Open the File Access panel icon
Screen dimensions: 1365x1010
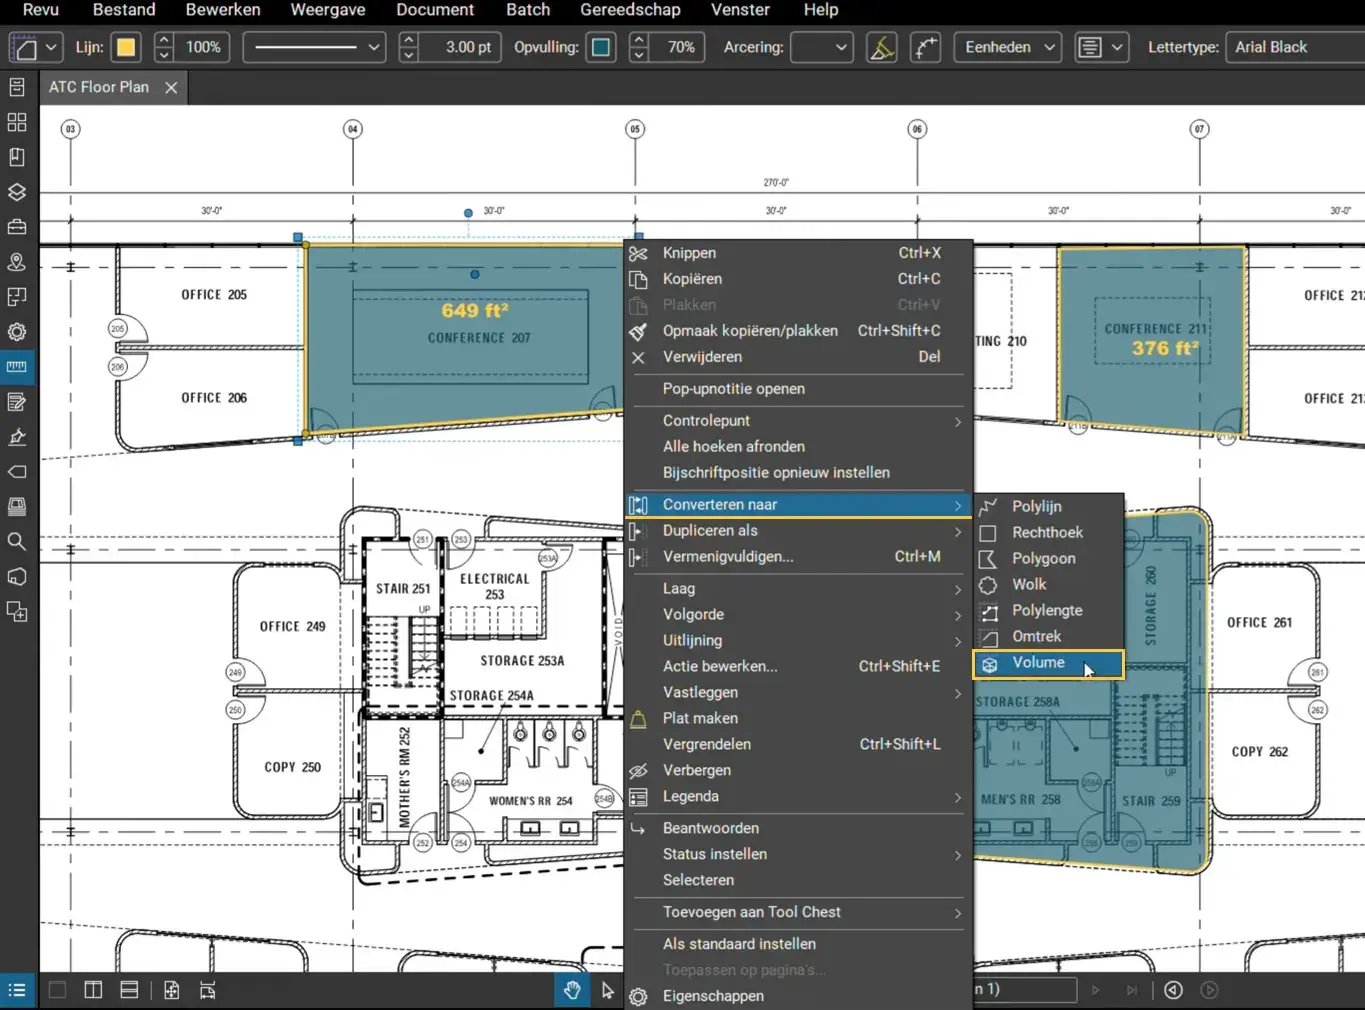click(17, 87)
